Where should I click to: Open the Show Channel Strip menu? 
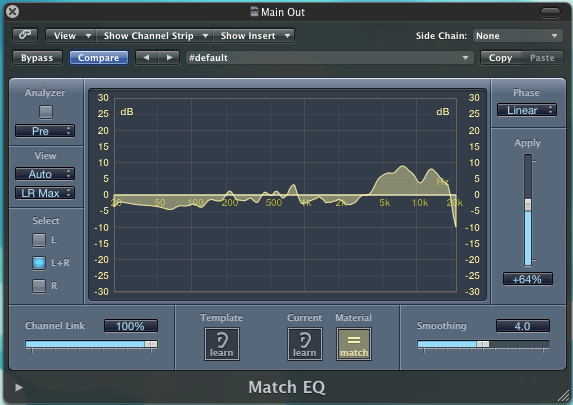point(155,36)
